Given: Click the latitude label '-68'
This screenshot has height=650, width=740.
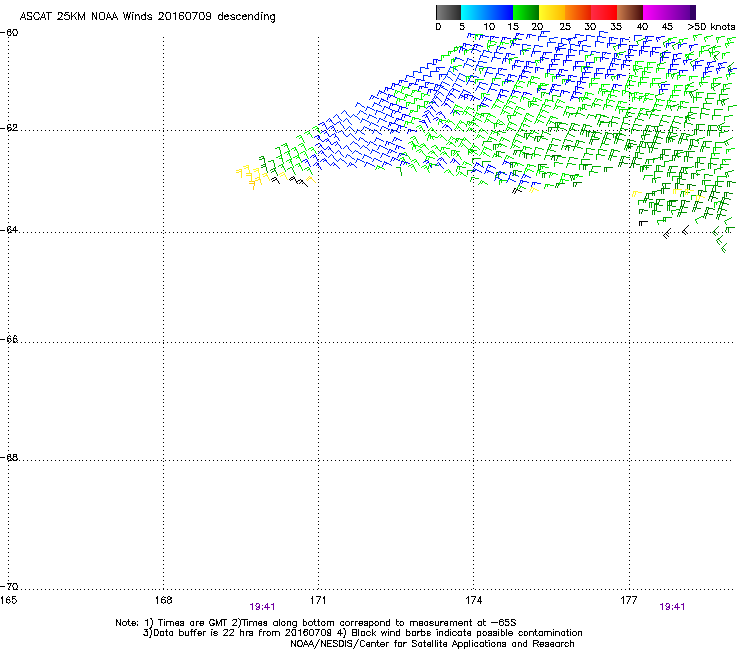Looking at the screenshot, I should [x=9, y=457].
